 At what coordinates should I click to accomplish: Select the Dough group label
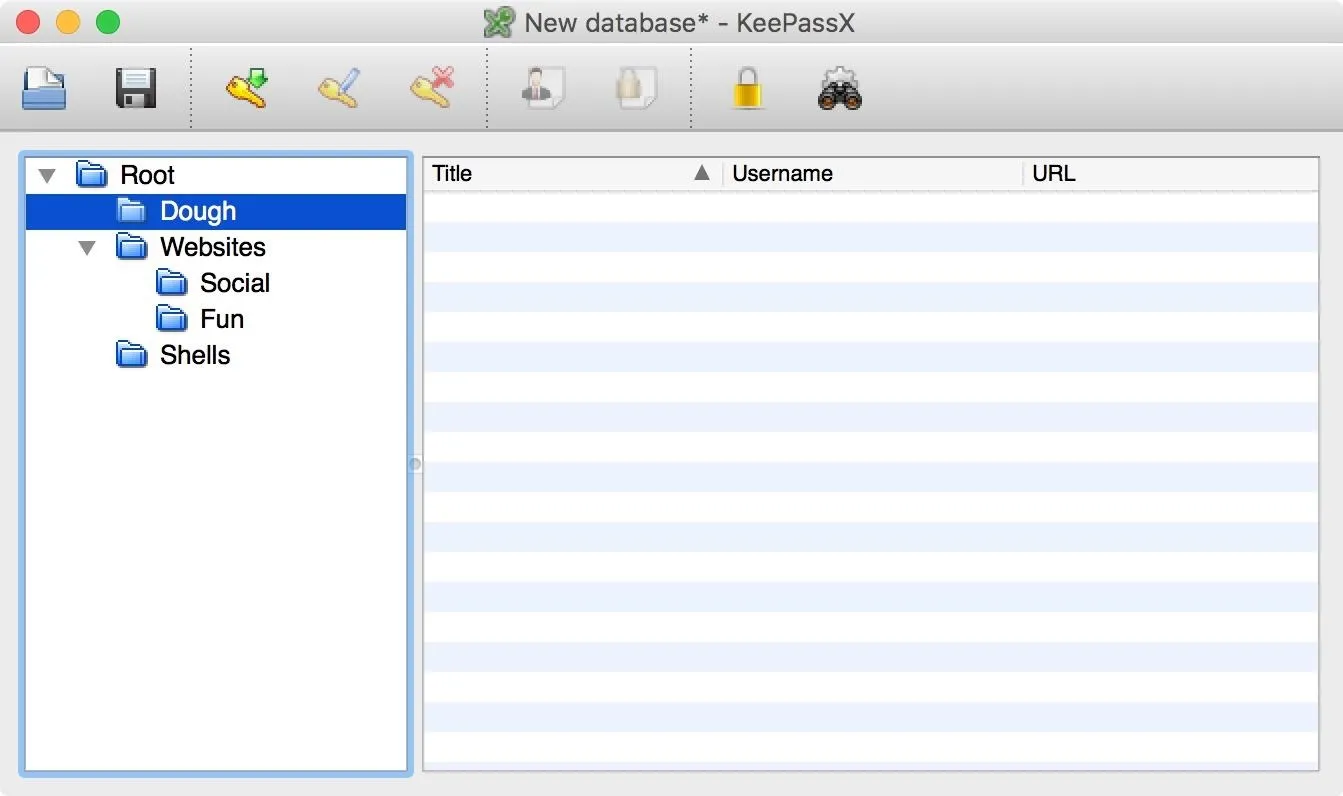pyautogui.click(x=198, y=211)
